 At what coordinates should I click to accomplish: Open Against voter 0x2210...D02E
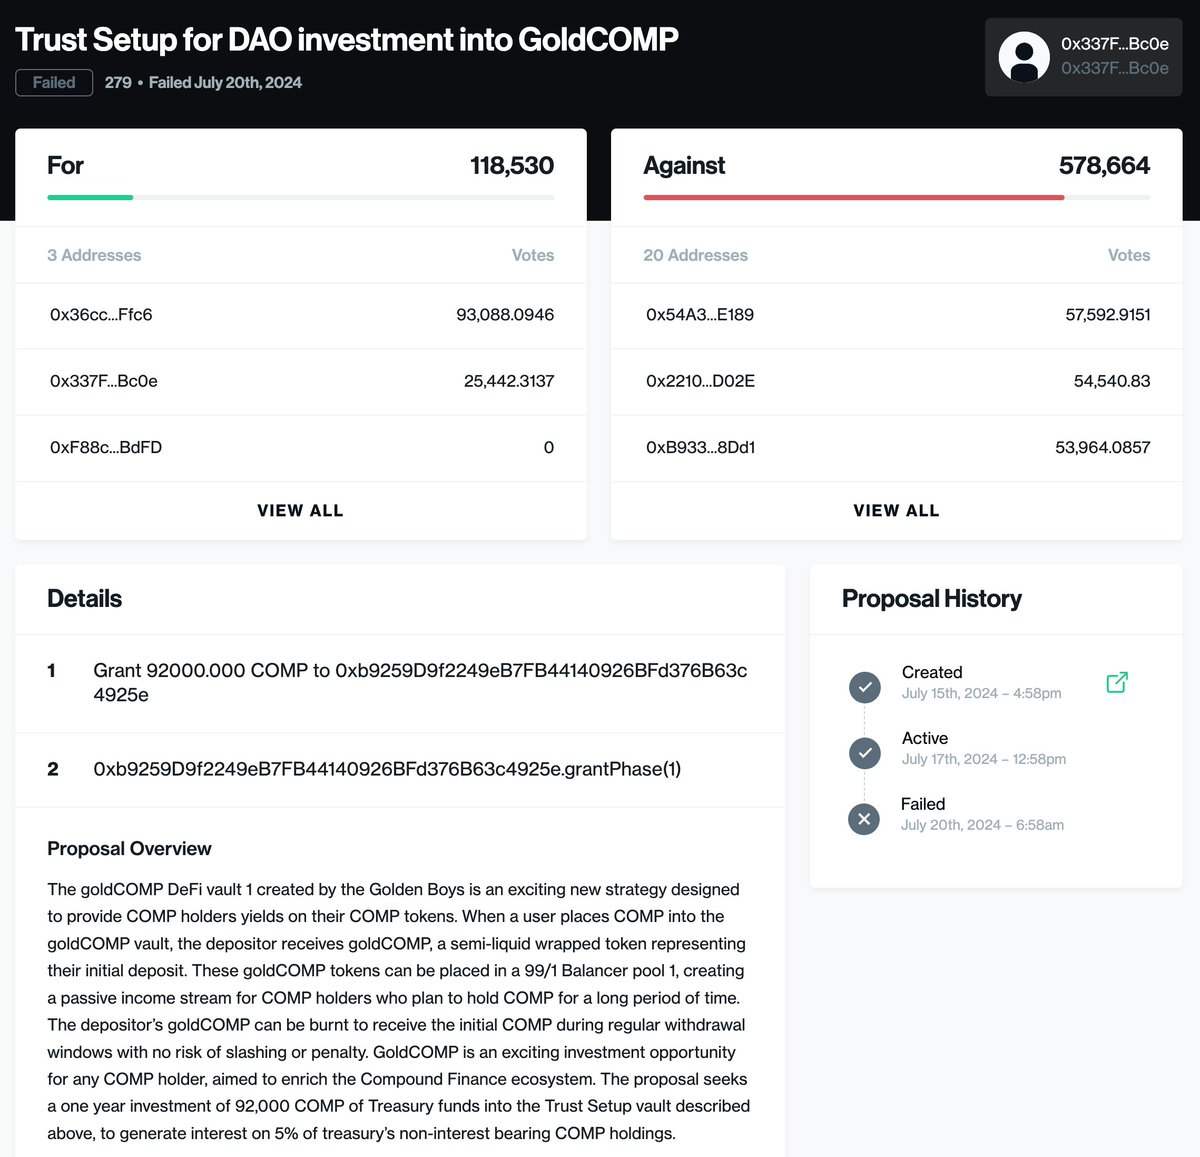coord(700,381)
